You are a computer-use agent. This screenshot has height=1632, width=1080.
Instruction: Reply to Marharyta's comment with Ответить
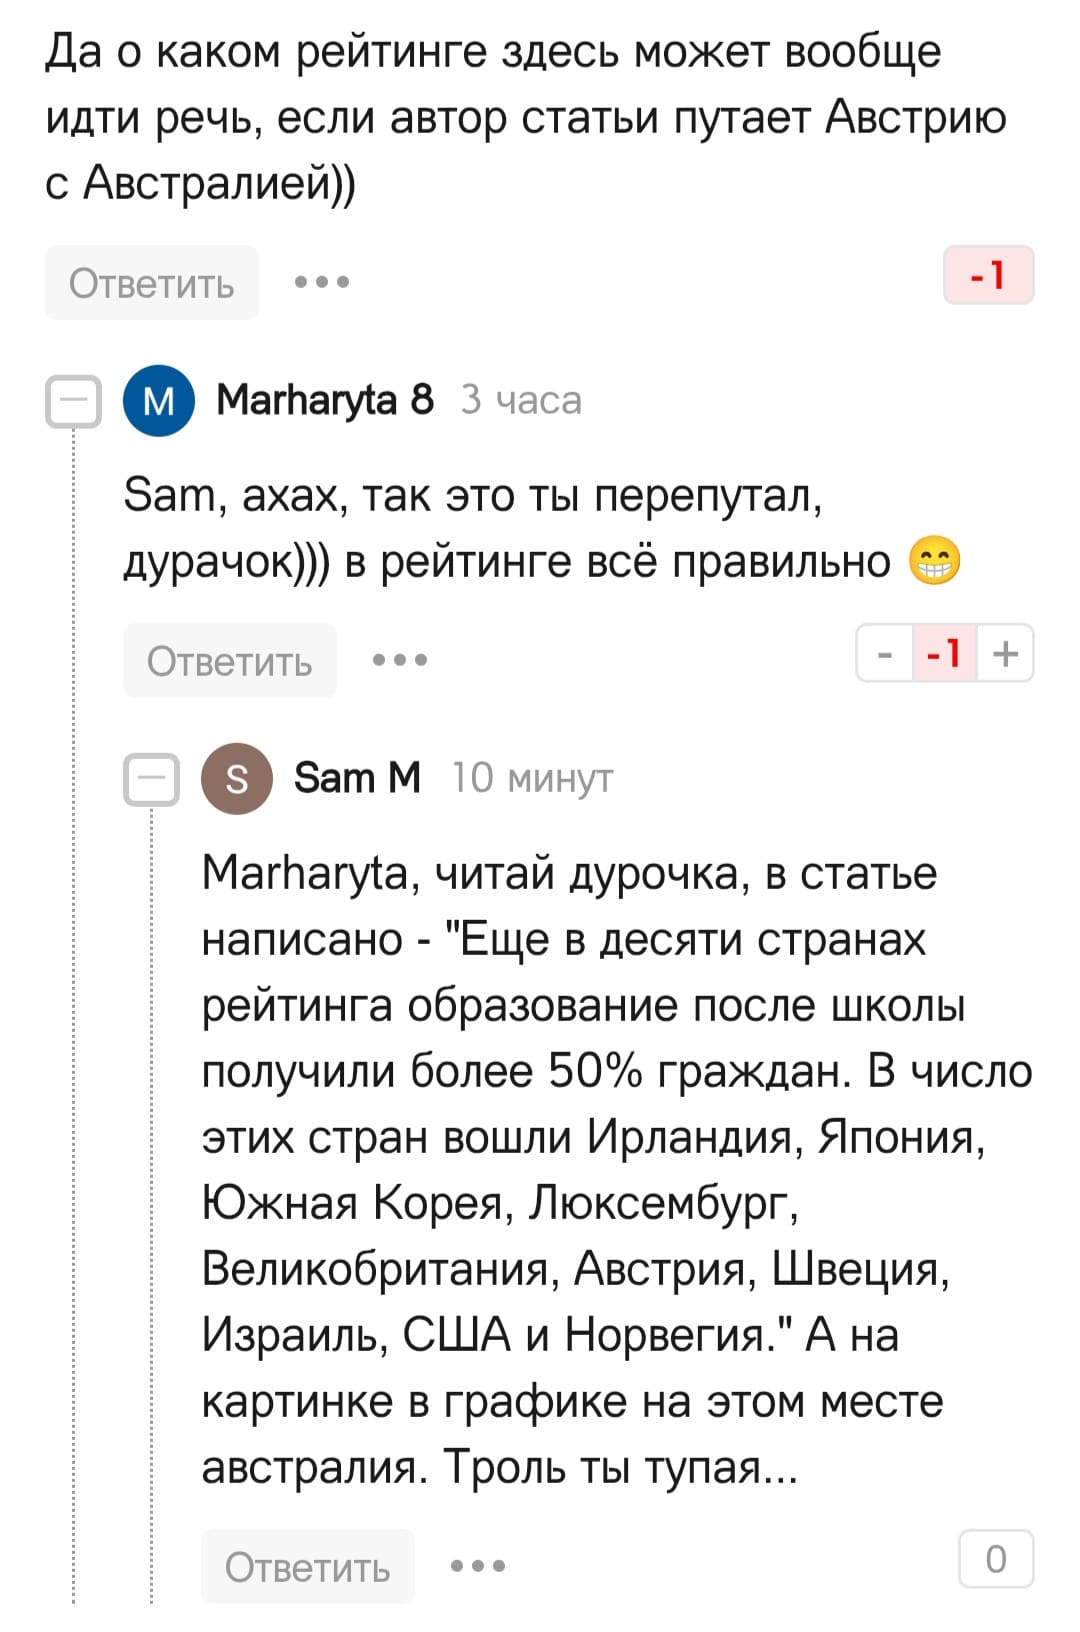tap(229, 660)
